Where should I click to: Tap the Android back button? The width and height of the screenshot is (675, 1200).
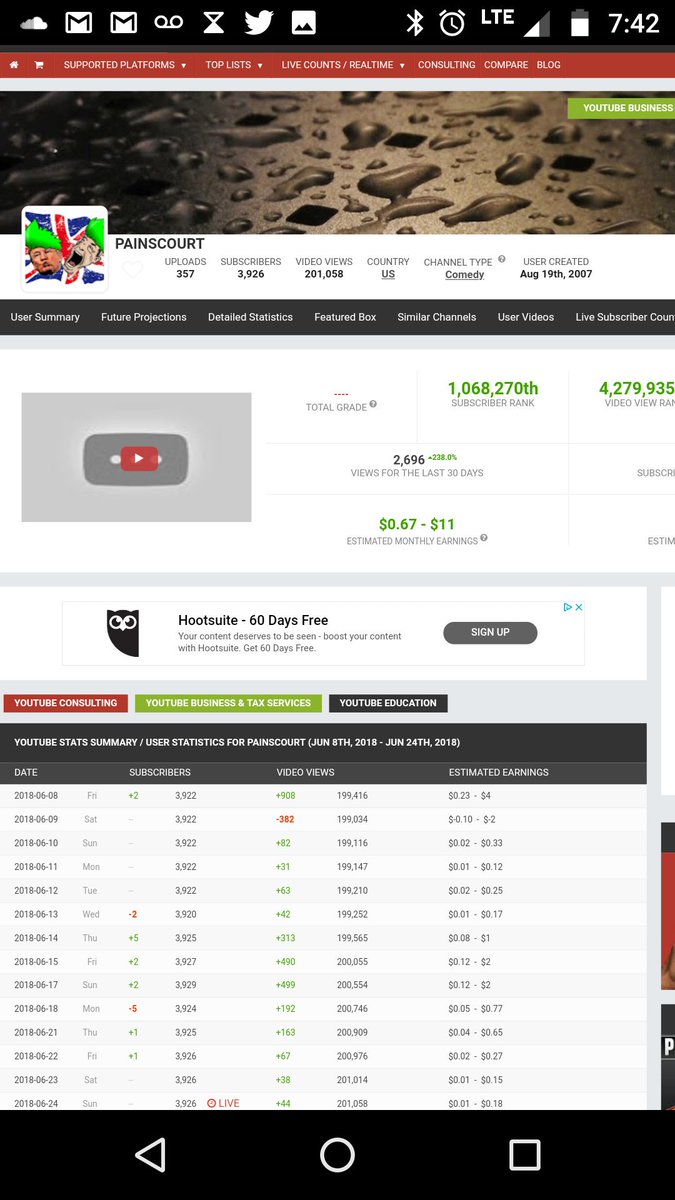(150, 1155)
